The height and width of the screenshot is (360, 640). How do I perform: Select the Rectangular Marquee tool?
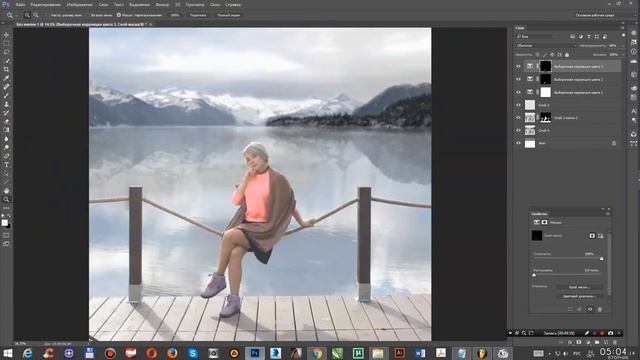(x=6, y=43)
